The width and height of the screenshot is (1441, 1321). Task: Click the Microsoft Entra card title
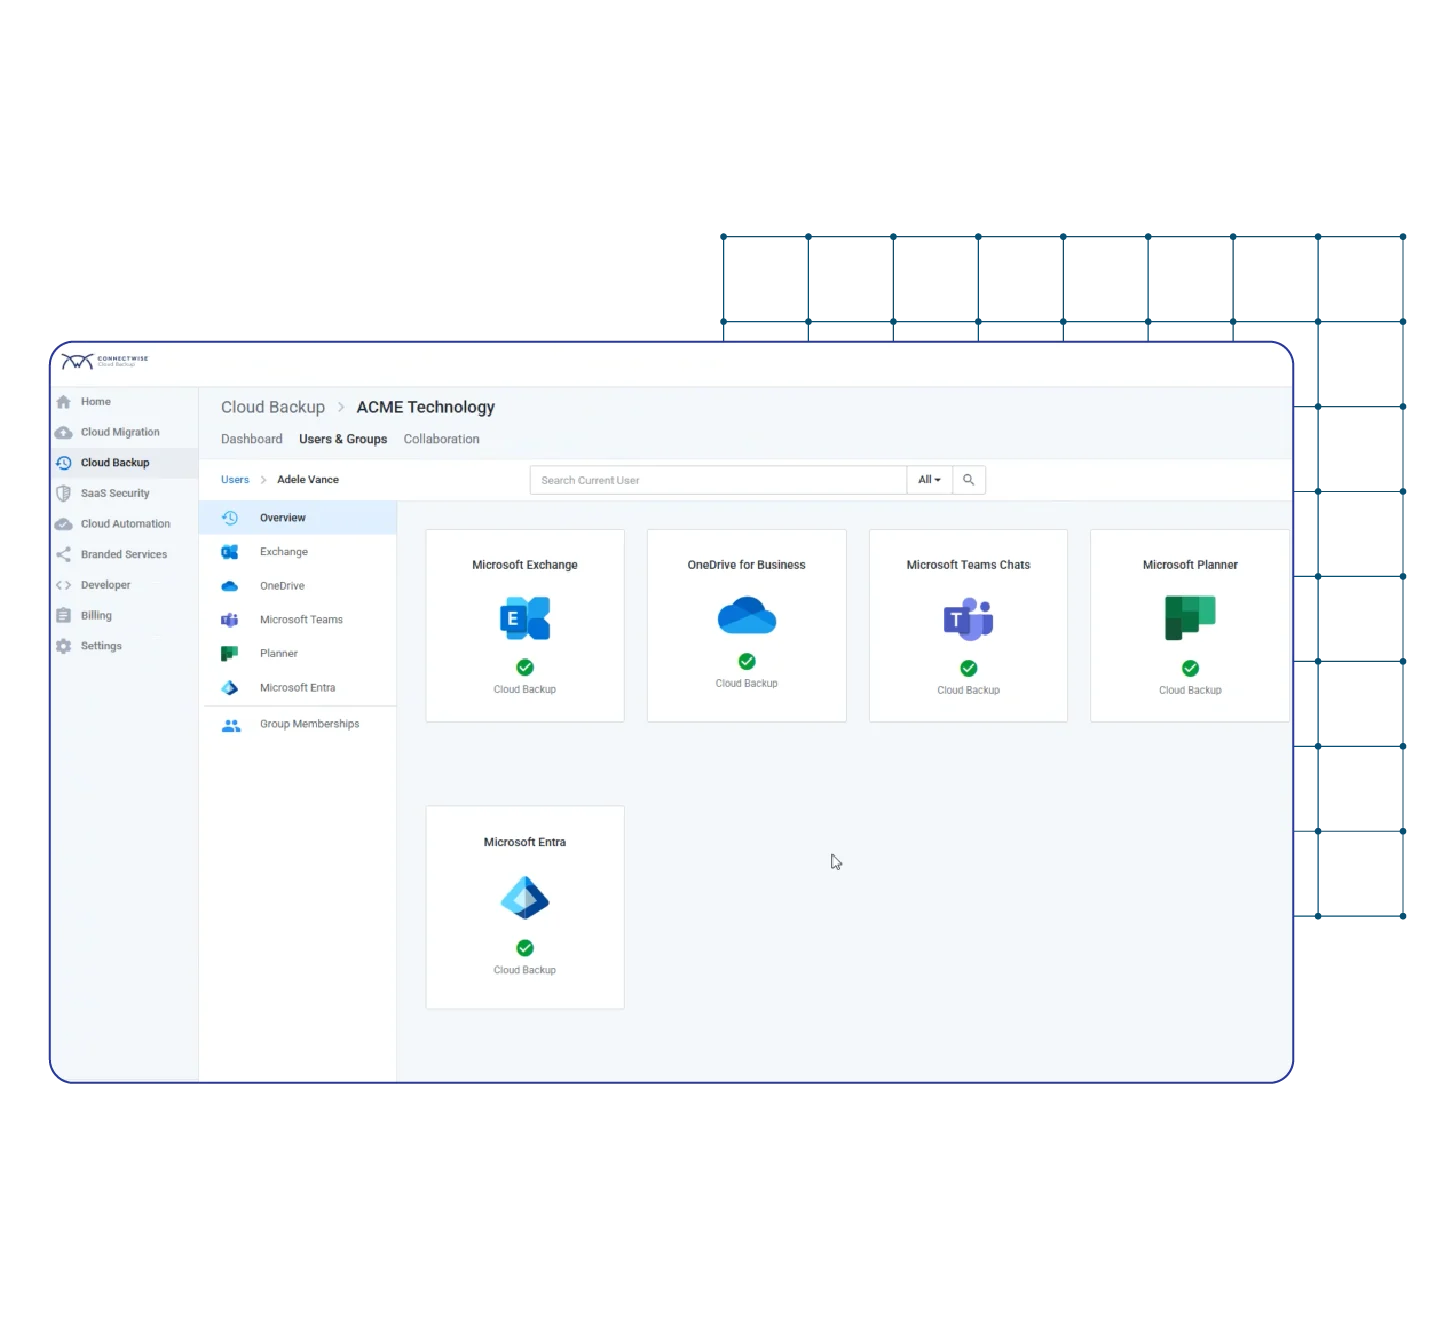coord(525,843)
